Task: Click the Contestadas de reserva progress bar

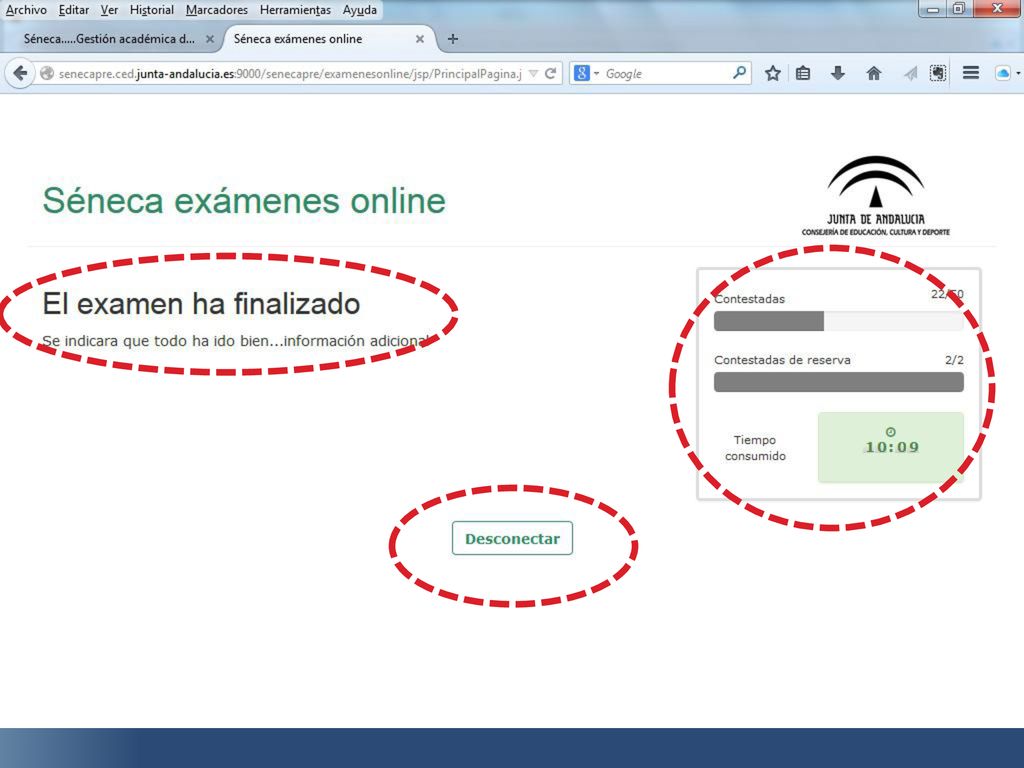Action: [x=839, y=382]
